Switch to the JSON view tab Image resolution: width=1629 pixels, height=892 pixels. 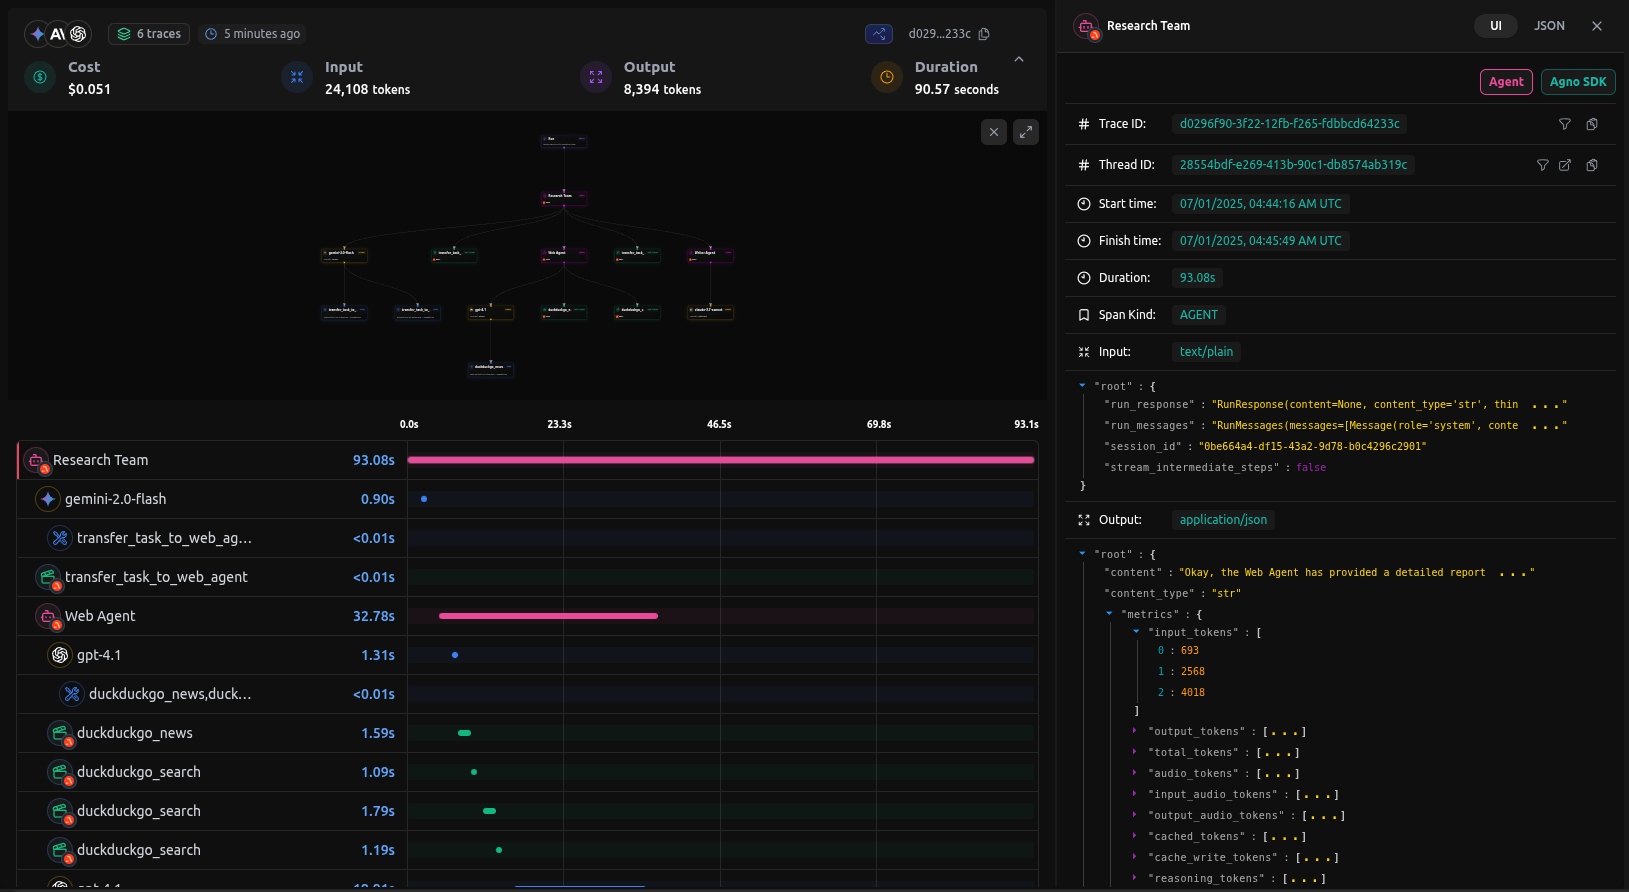point(1549,26)
